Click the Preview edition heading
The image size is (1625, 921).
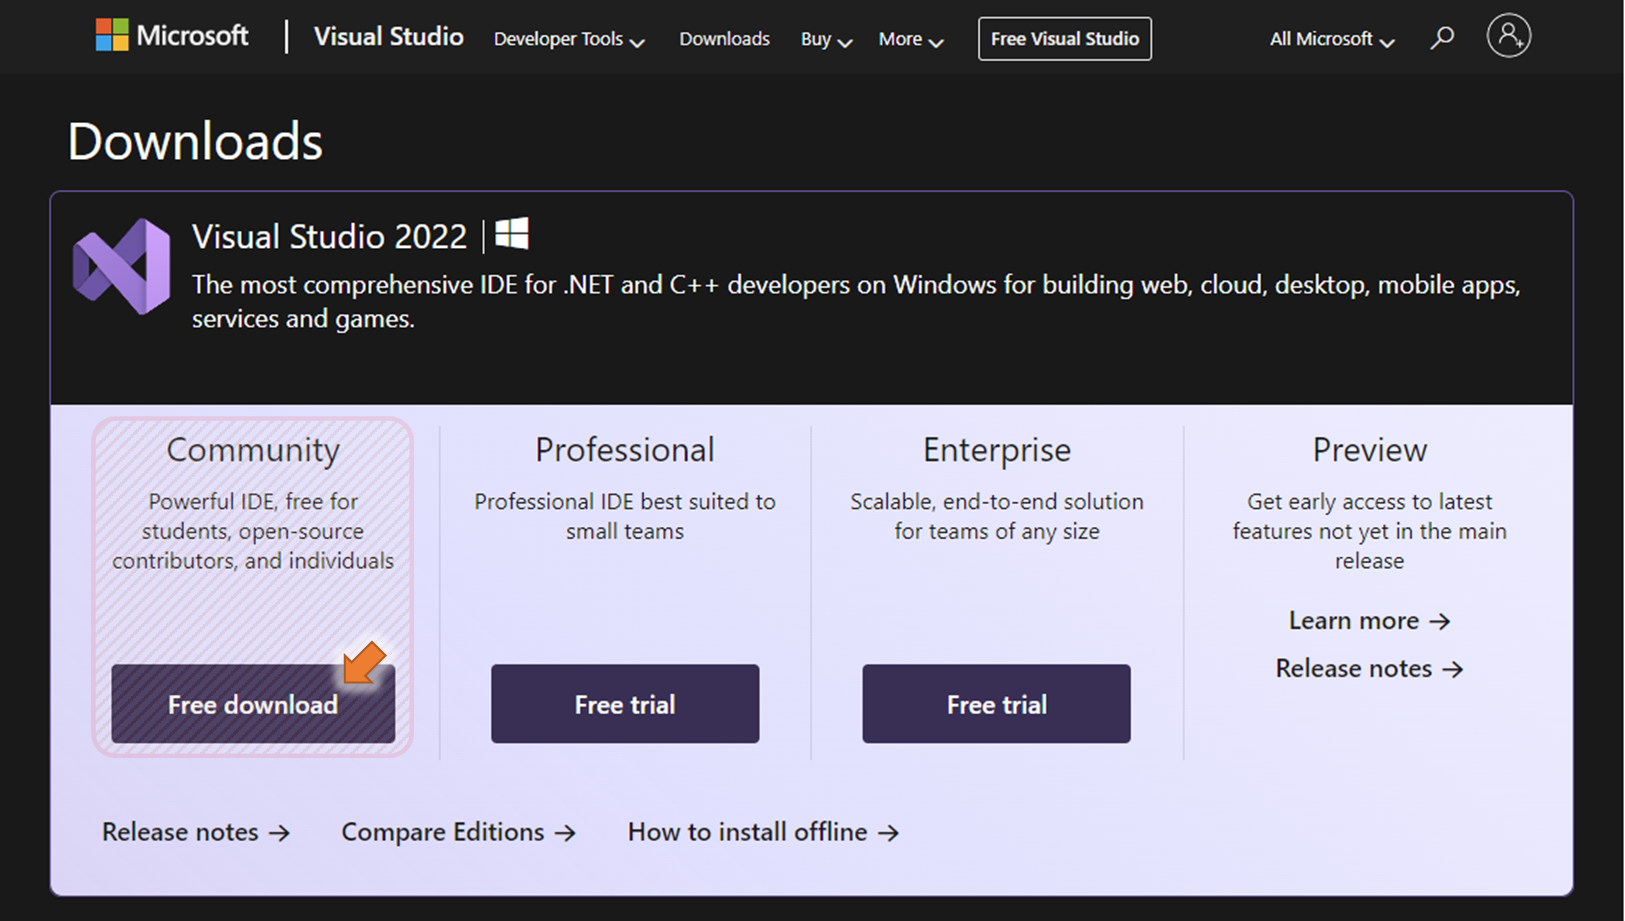click(1369, 450)
